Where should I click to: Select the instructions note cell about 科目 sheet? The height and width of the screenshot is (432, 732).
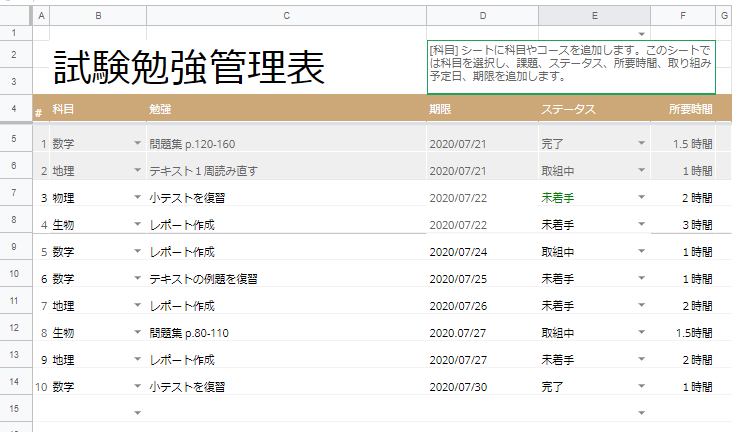coord(571,67)
